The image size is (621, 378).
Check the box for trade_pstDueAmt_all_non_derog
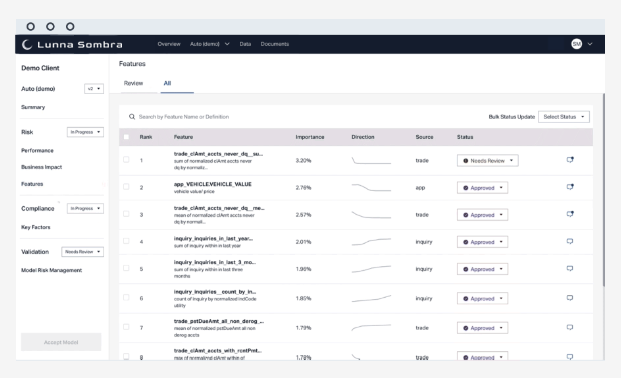tap(126, 327)
